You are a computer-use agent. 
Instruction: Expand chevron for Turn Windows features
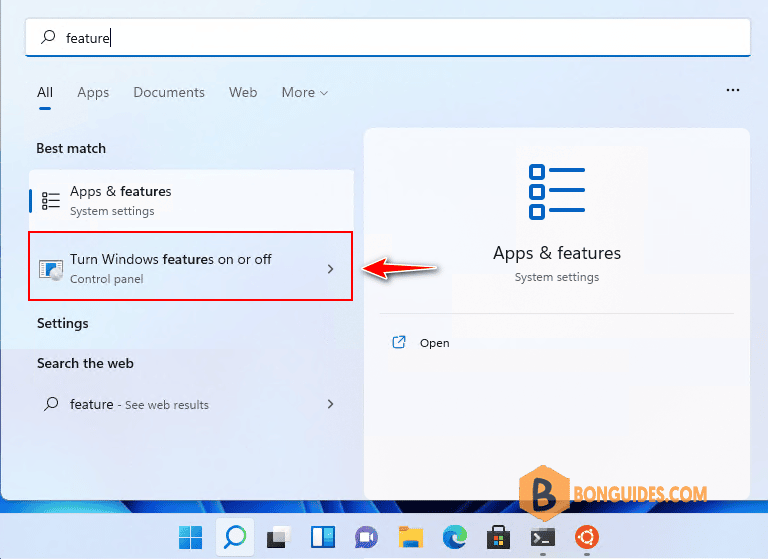331,269
